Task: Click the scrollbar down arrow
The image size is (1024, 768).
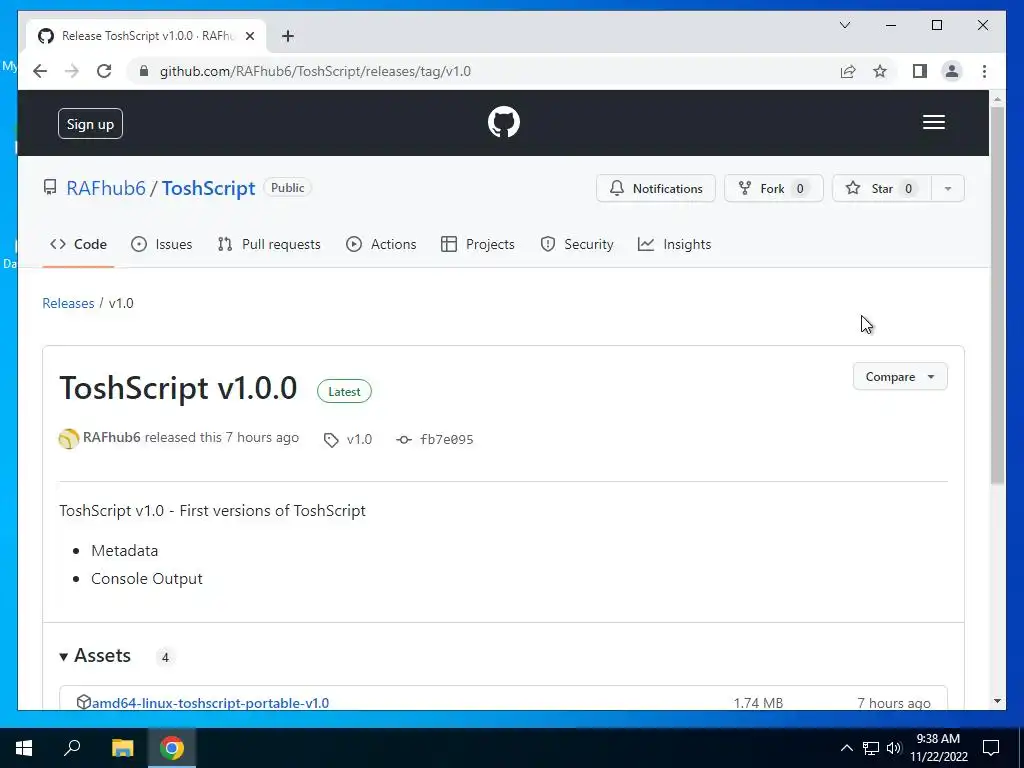Action: click(997, 701)
